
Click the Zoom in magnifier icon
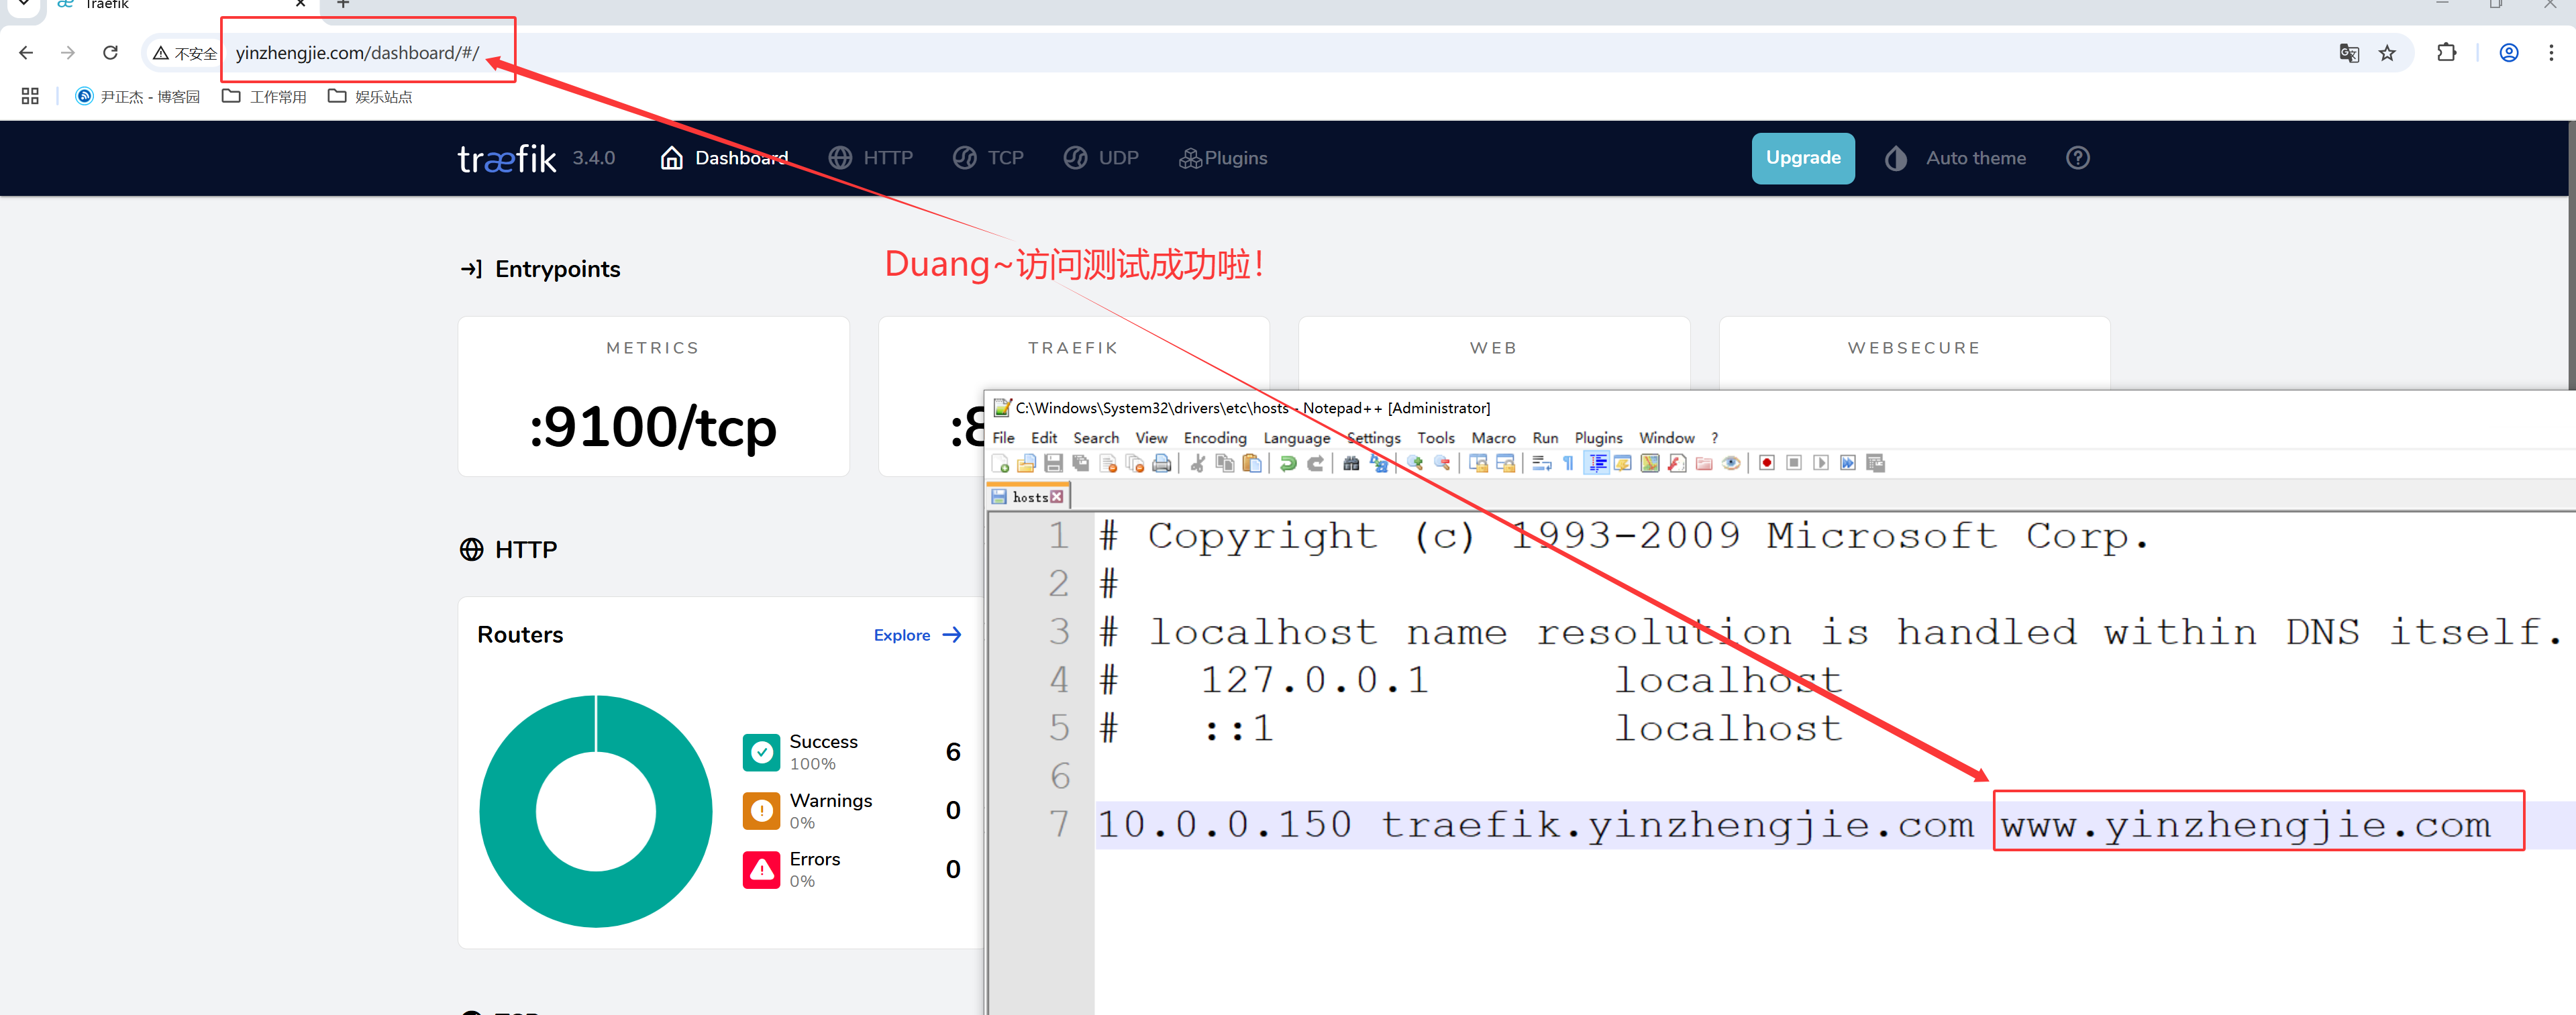click(1415, 463)
